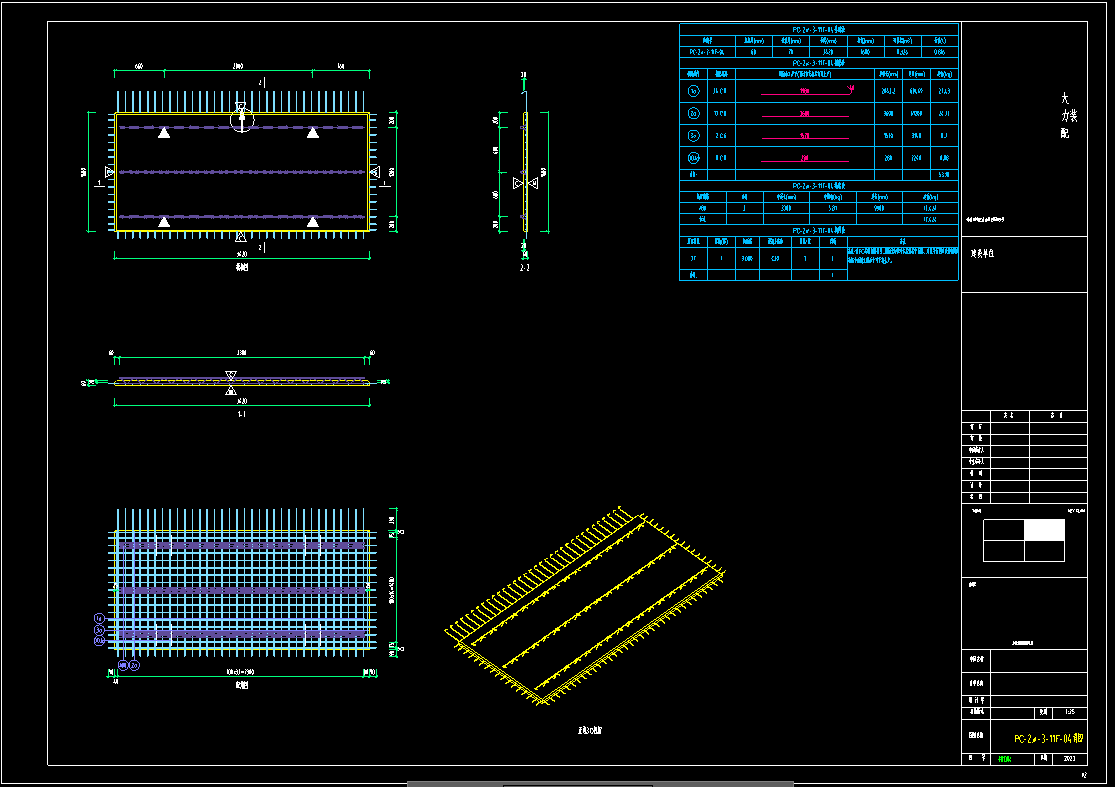Viewport: 1115px width, 787px height.
Task: Select the magenta hooked rebar shape in the rebar table's first row
Action: click(x=807, y=91)
